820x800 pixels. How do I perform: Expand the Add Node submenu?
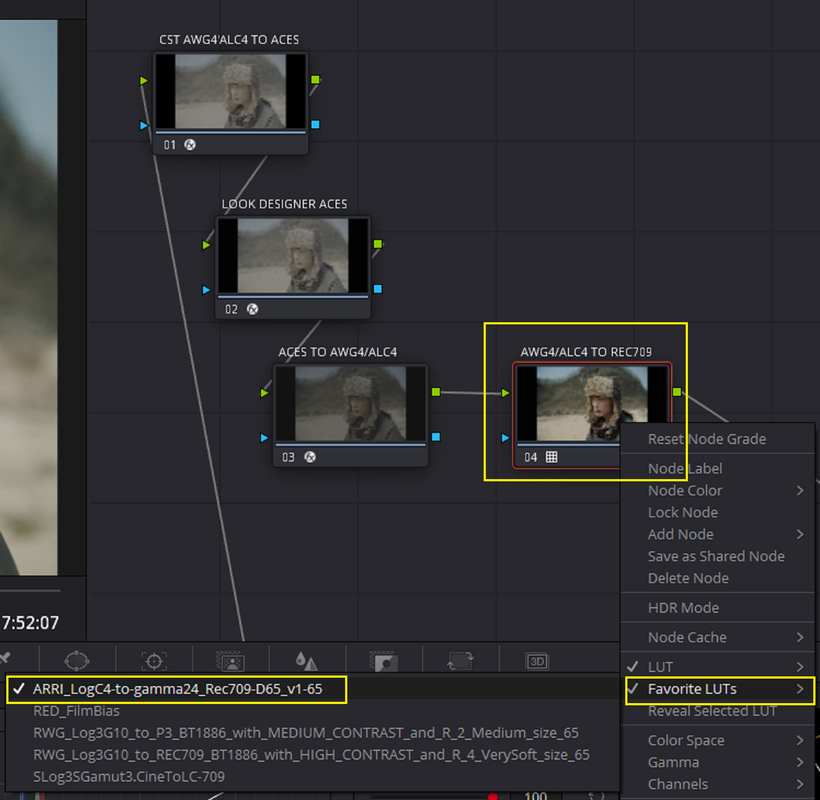[x=718, y=534]
